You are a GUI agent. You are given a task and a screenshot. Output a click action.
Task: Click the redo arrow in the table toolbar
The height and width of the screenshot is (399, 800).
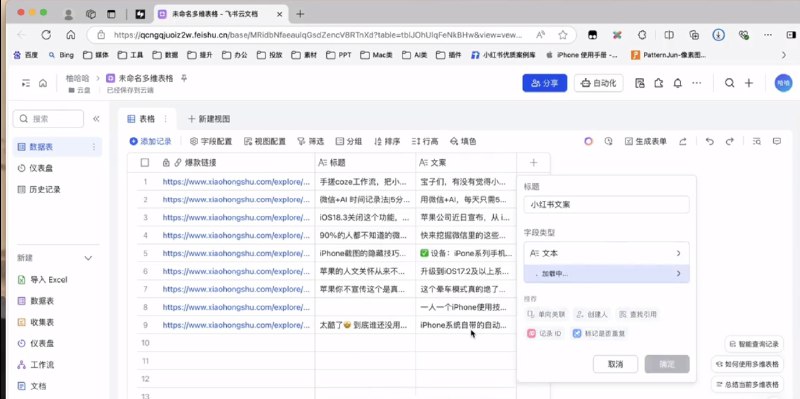pos(730,141)
